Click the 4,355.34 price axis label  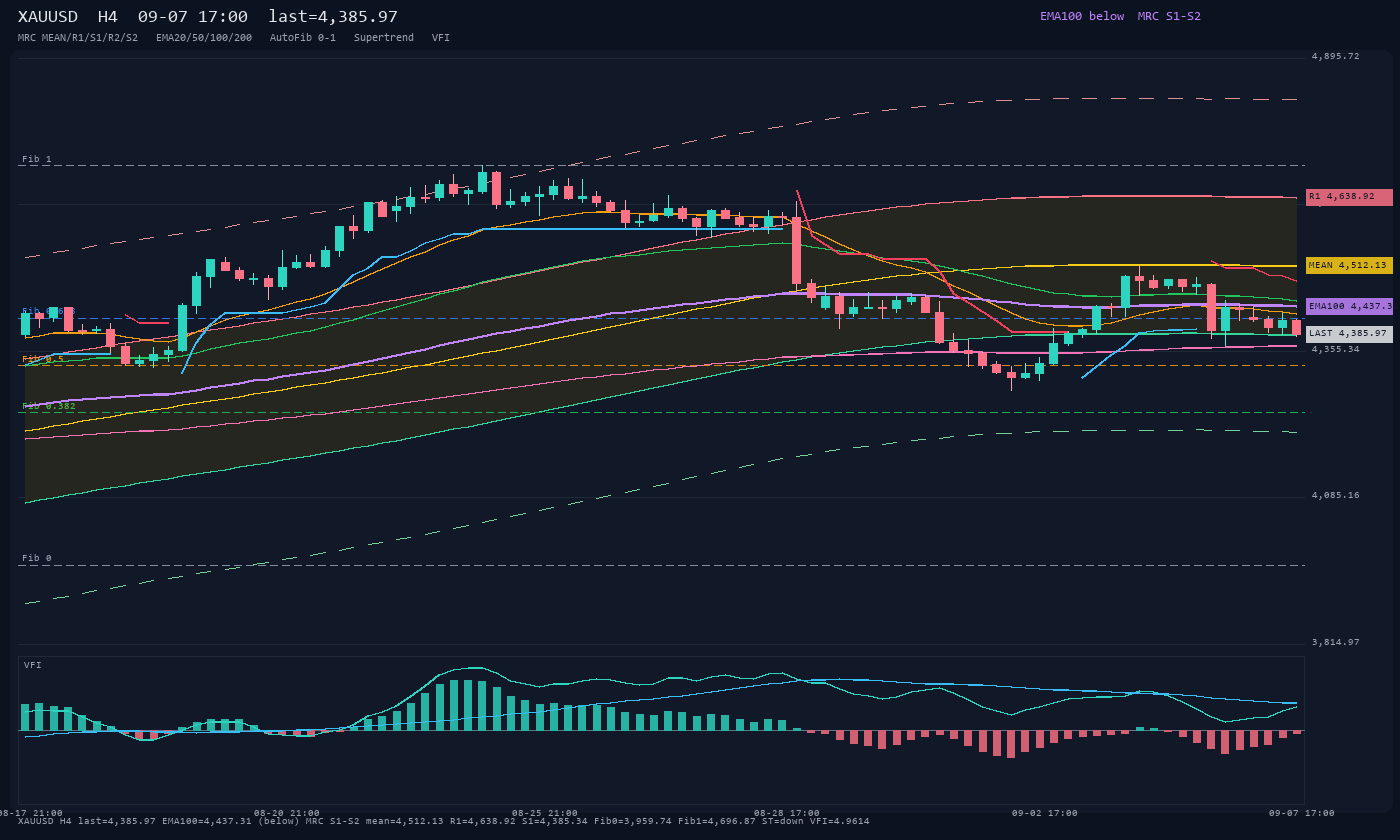click(x=1336, y=349)
